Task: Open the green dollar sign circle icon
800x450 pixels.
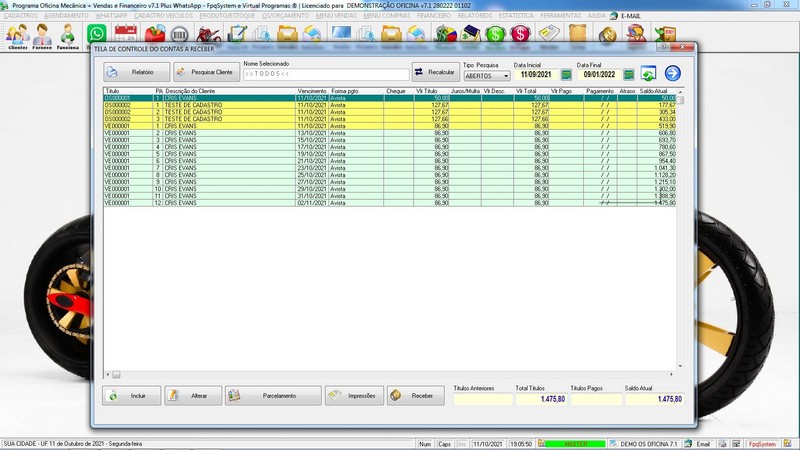Action: click(495, 34)
